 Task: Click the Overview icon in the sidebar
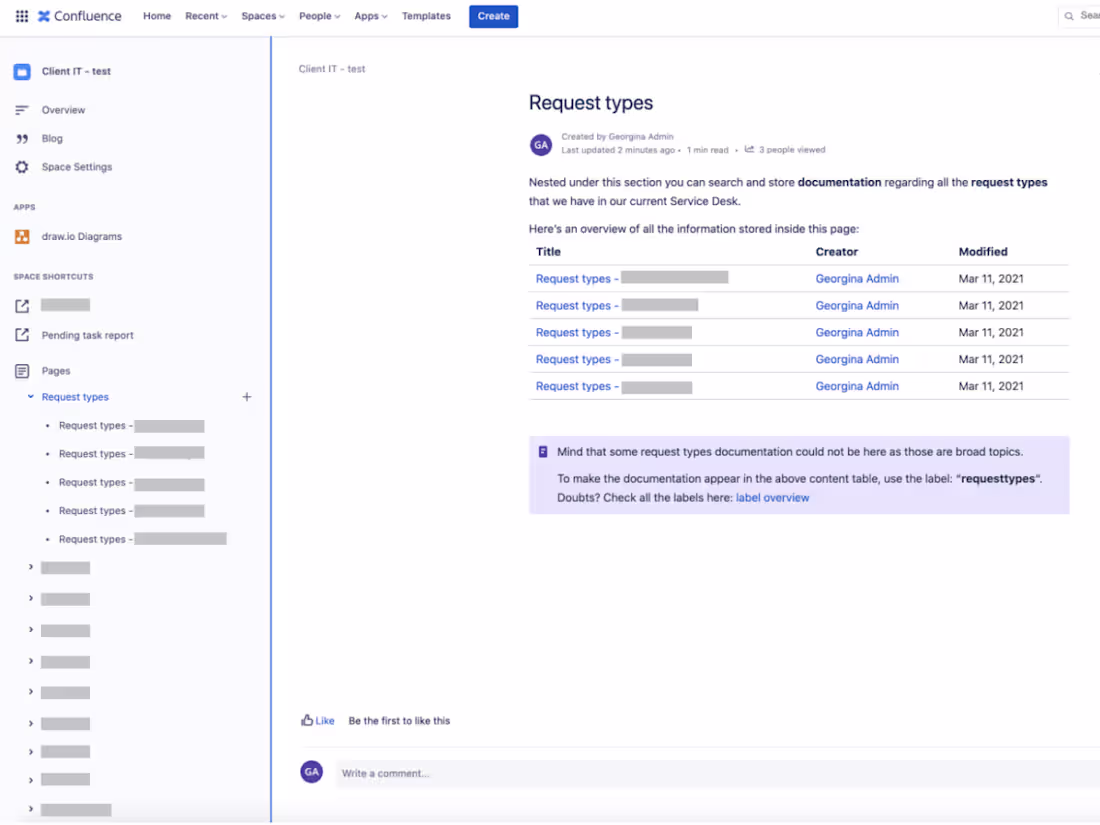23,109
